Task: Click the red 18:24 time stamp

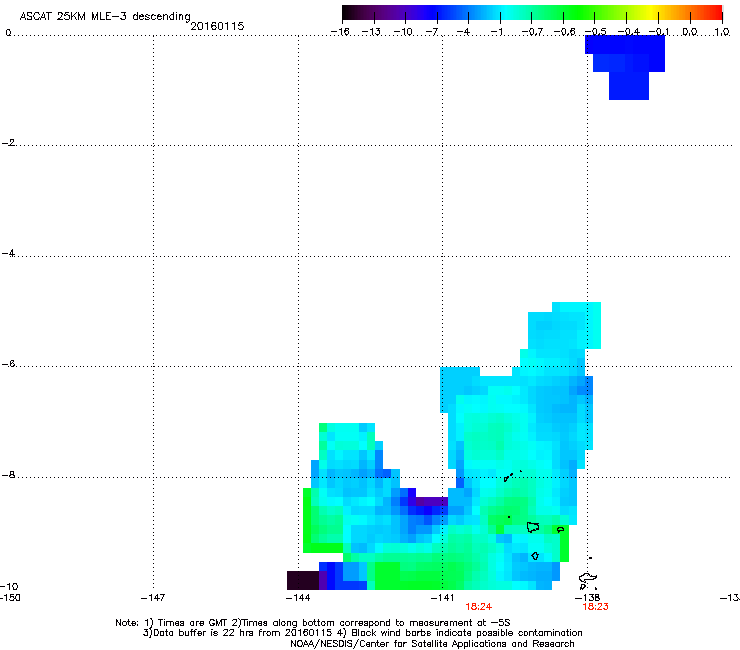Action: point(479,607)
